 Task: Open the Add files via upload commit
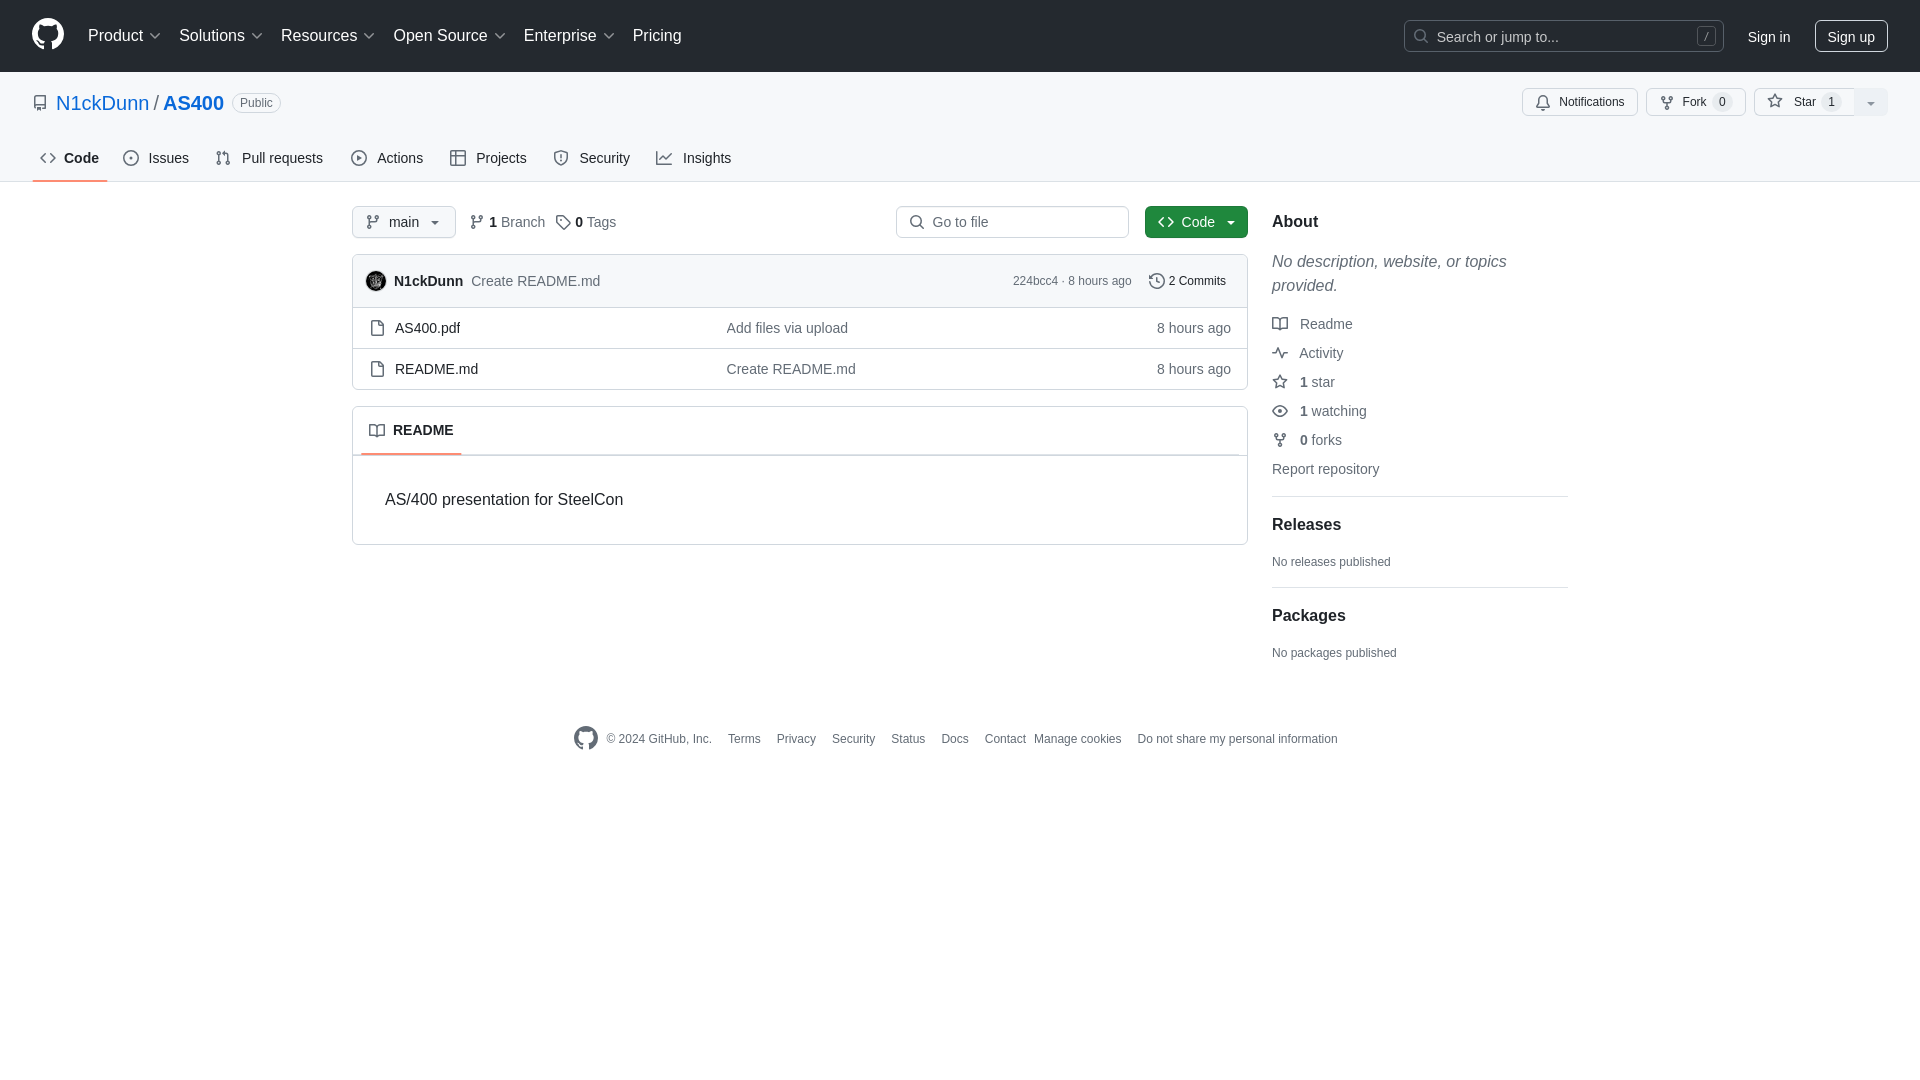(x=787, y=328)
